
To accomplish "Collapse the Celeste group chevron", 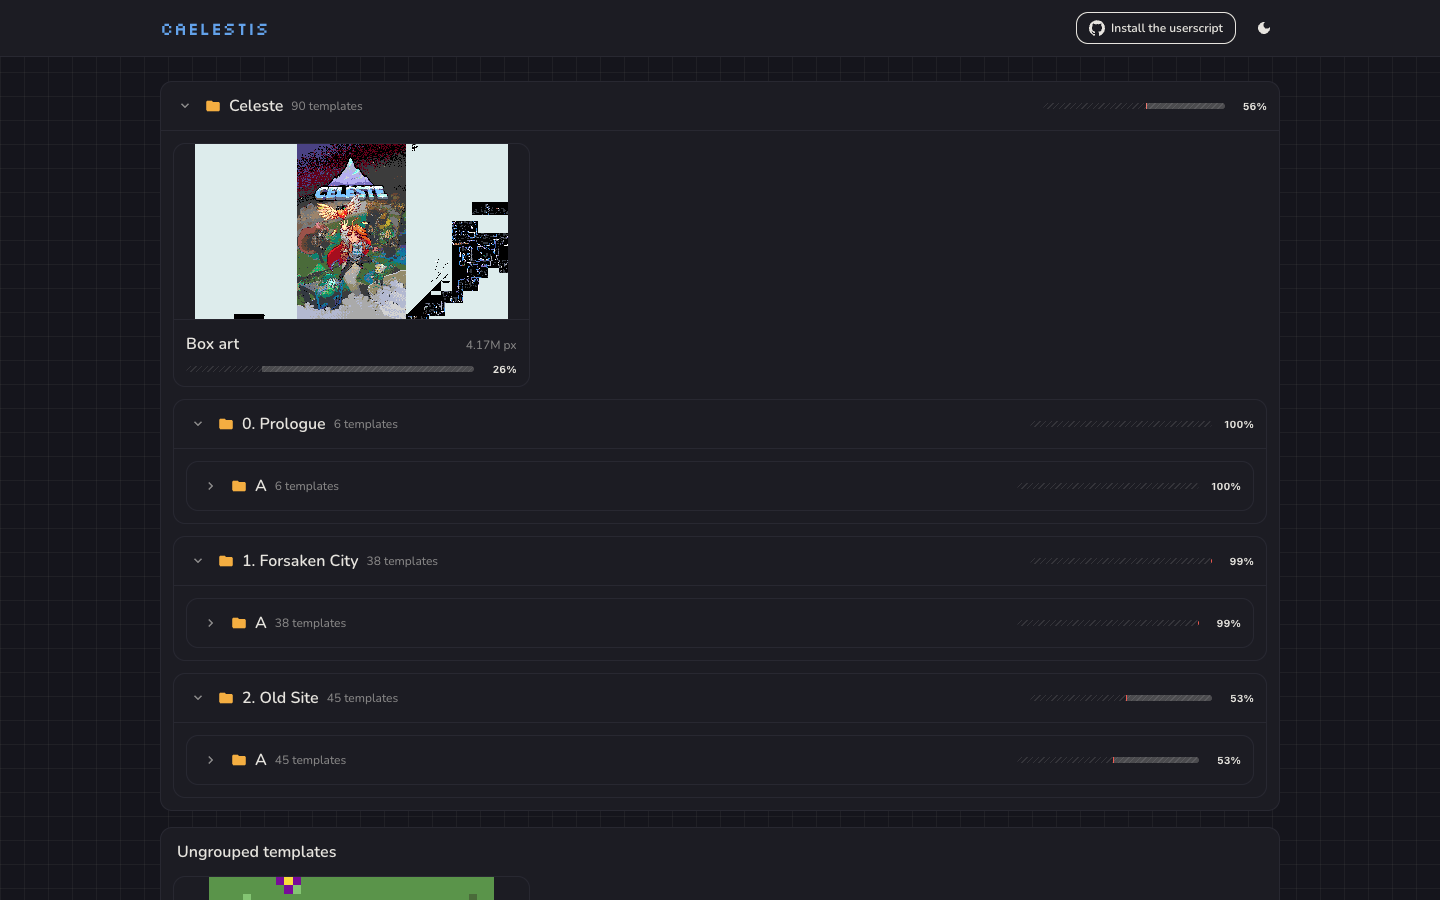I will 185,106.
